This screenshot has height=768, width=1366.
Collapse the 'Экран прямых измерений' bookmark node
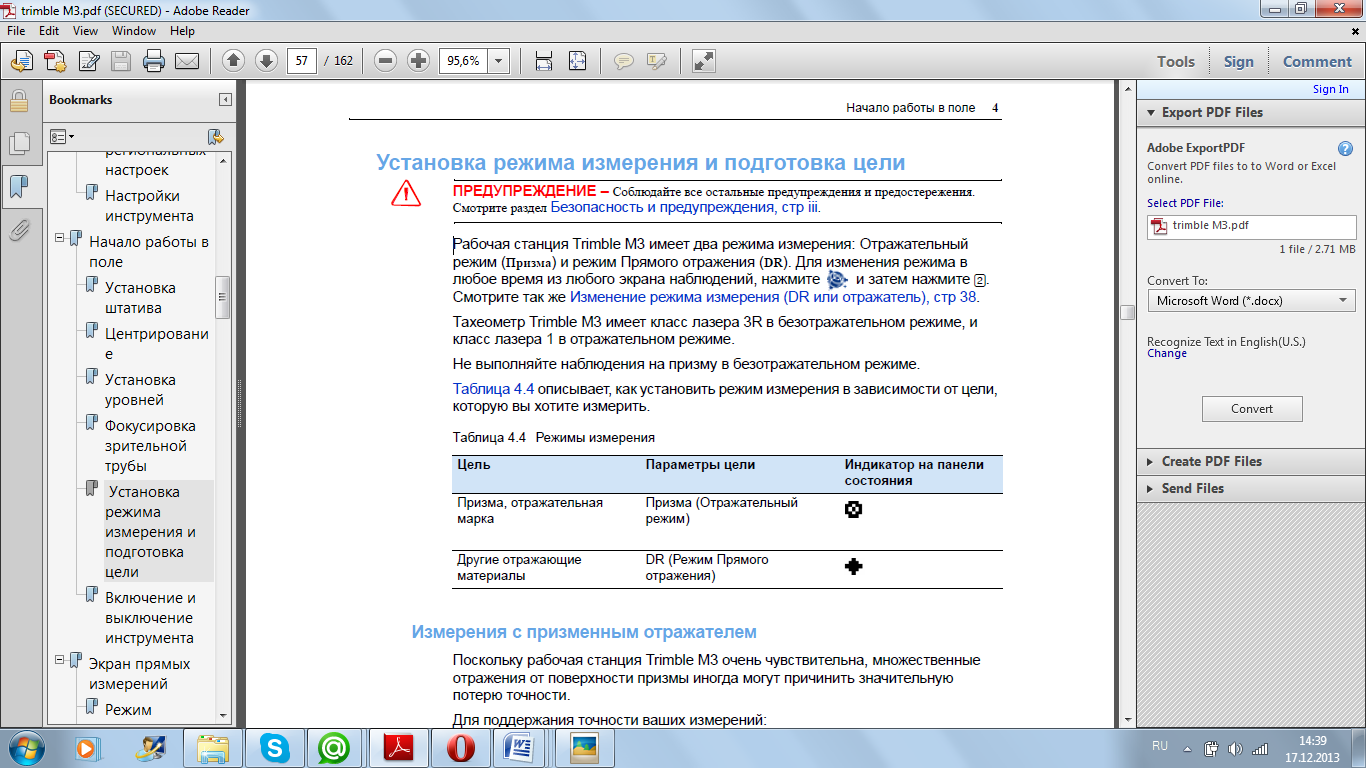[x=60, y=660]
